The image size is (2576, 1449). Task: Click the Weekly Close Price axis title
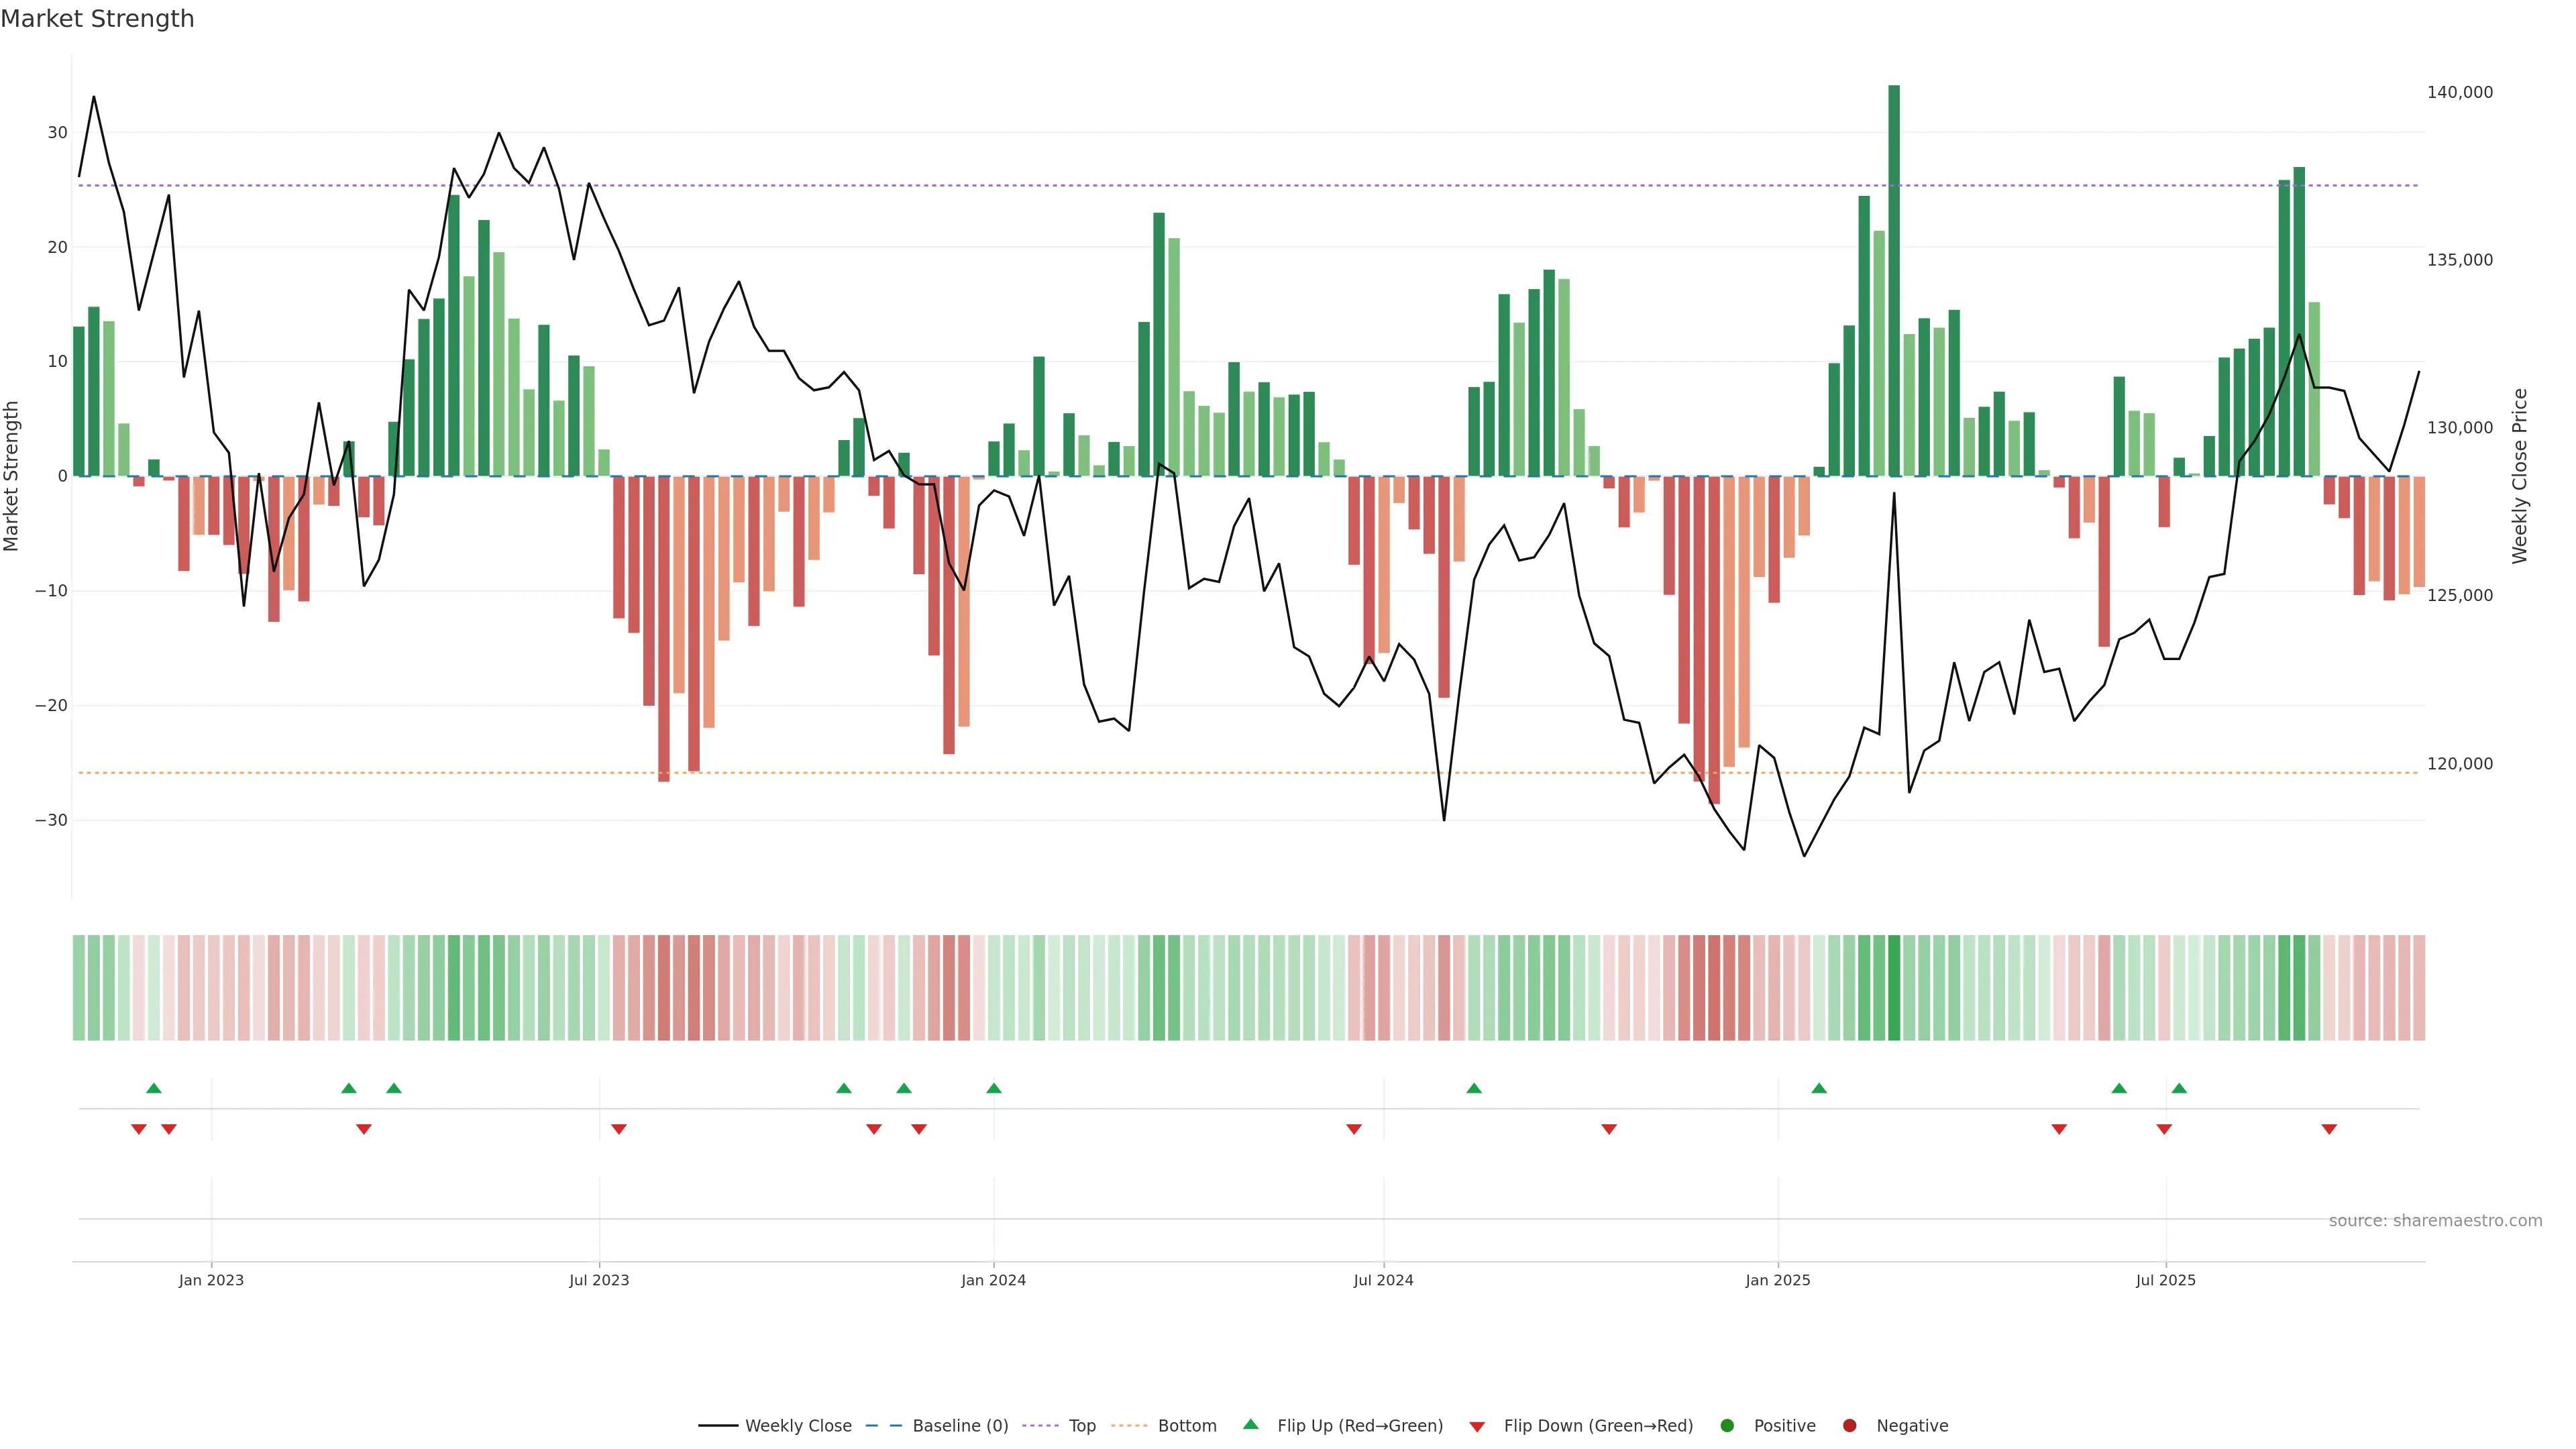(x=2519, y=476)
